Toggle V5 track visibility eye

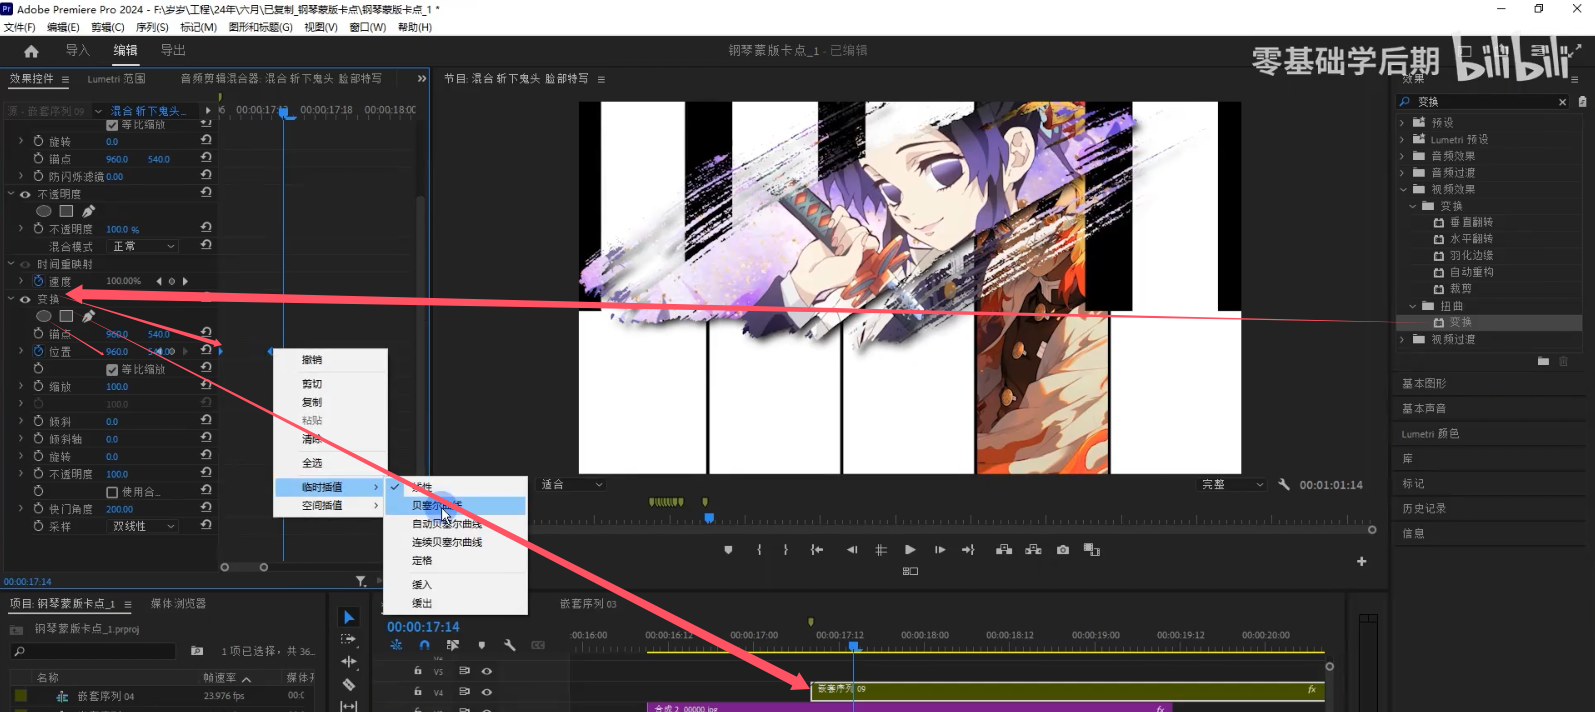tap(487, 671)
